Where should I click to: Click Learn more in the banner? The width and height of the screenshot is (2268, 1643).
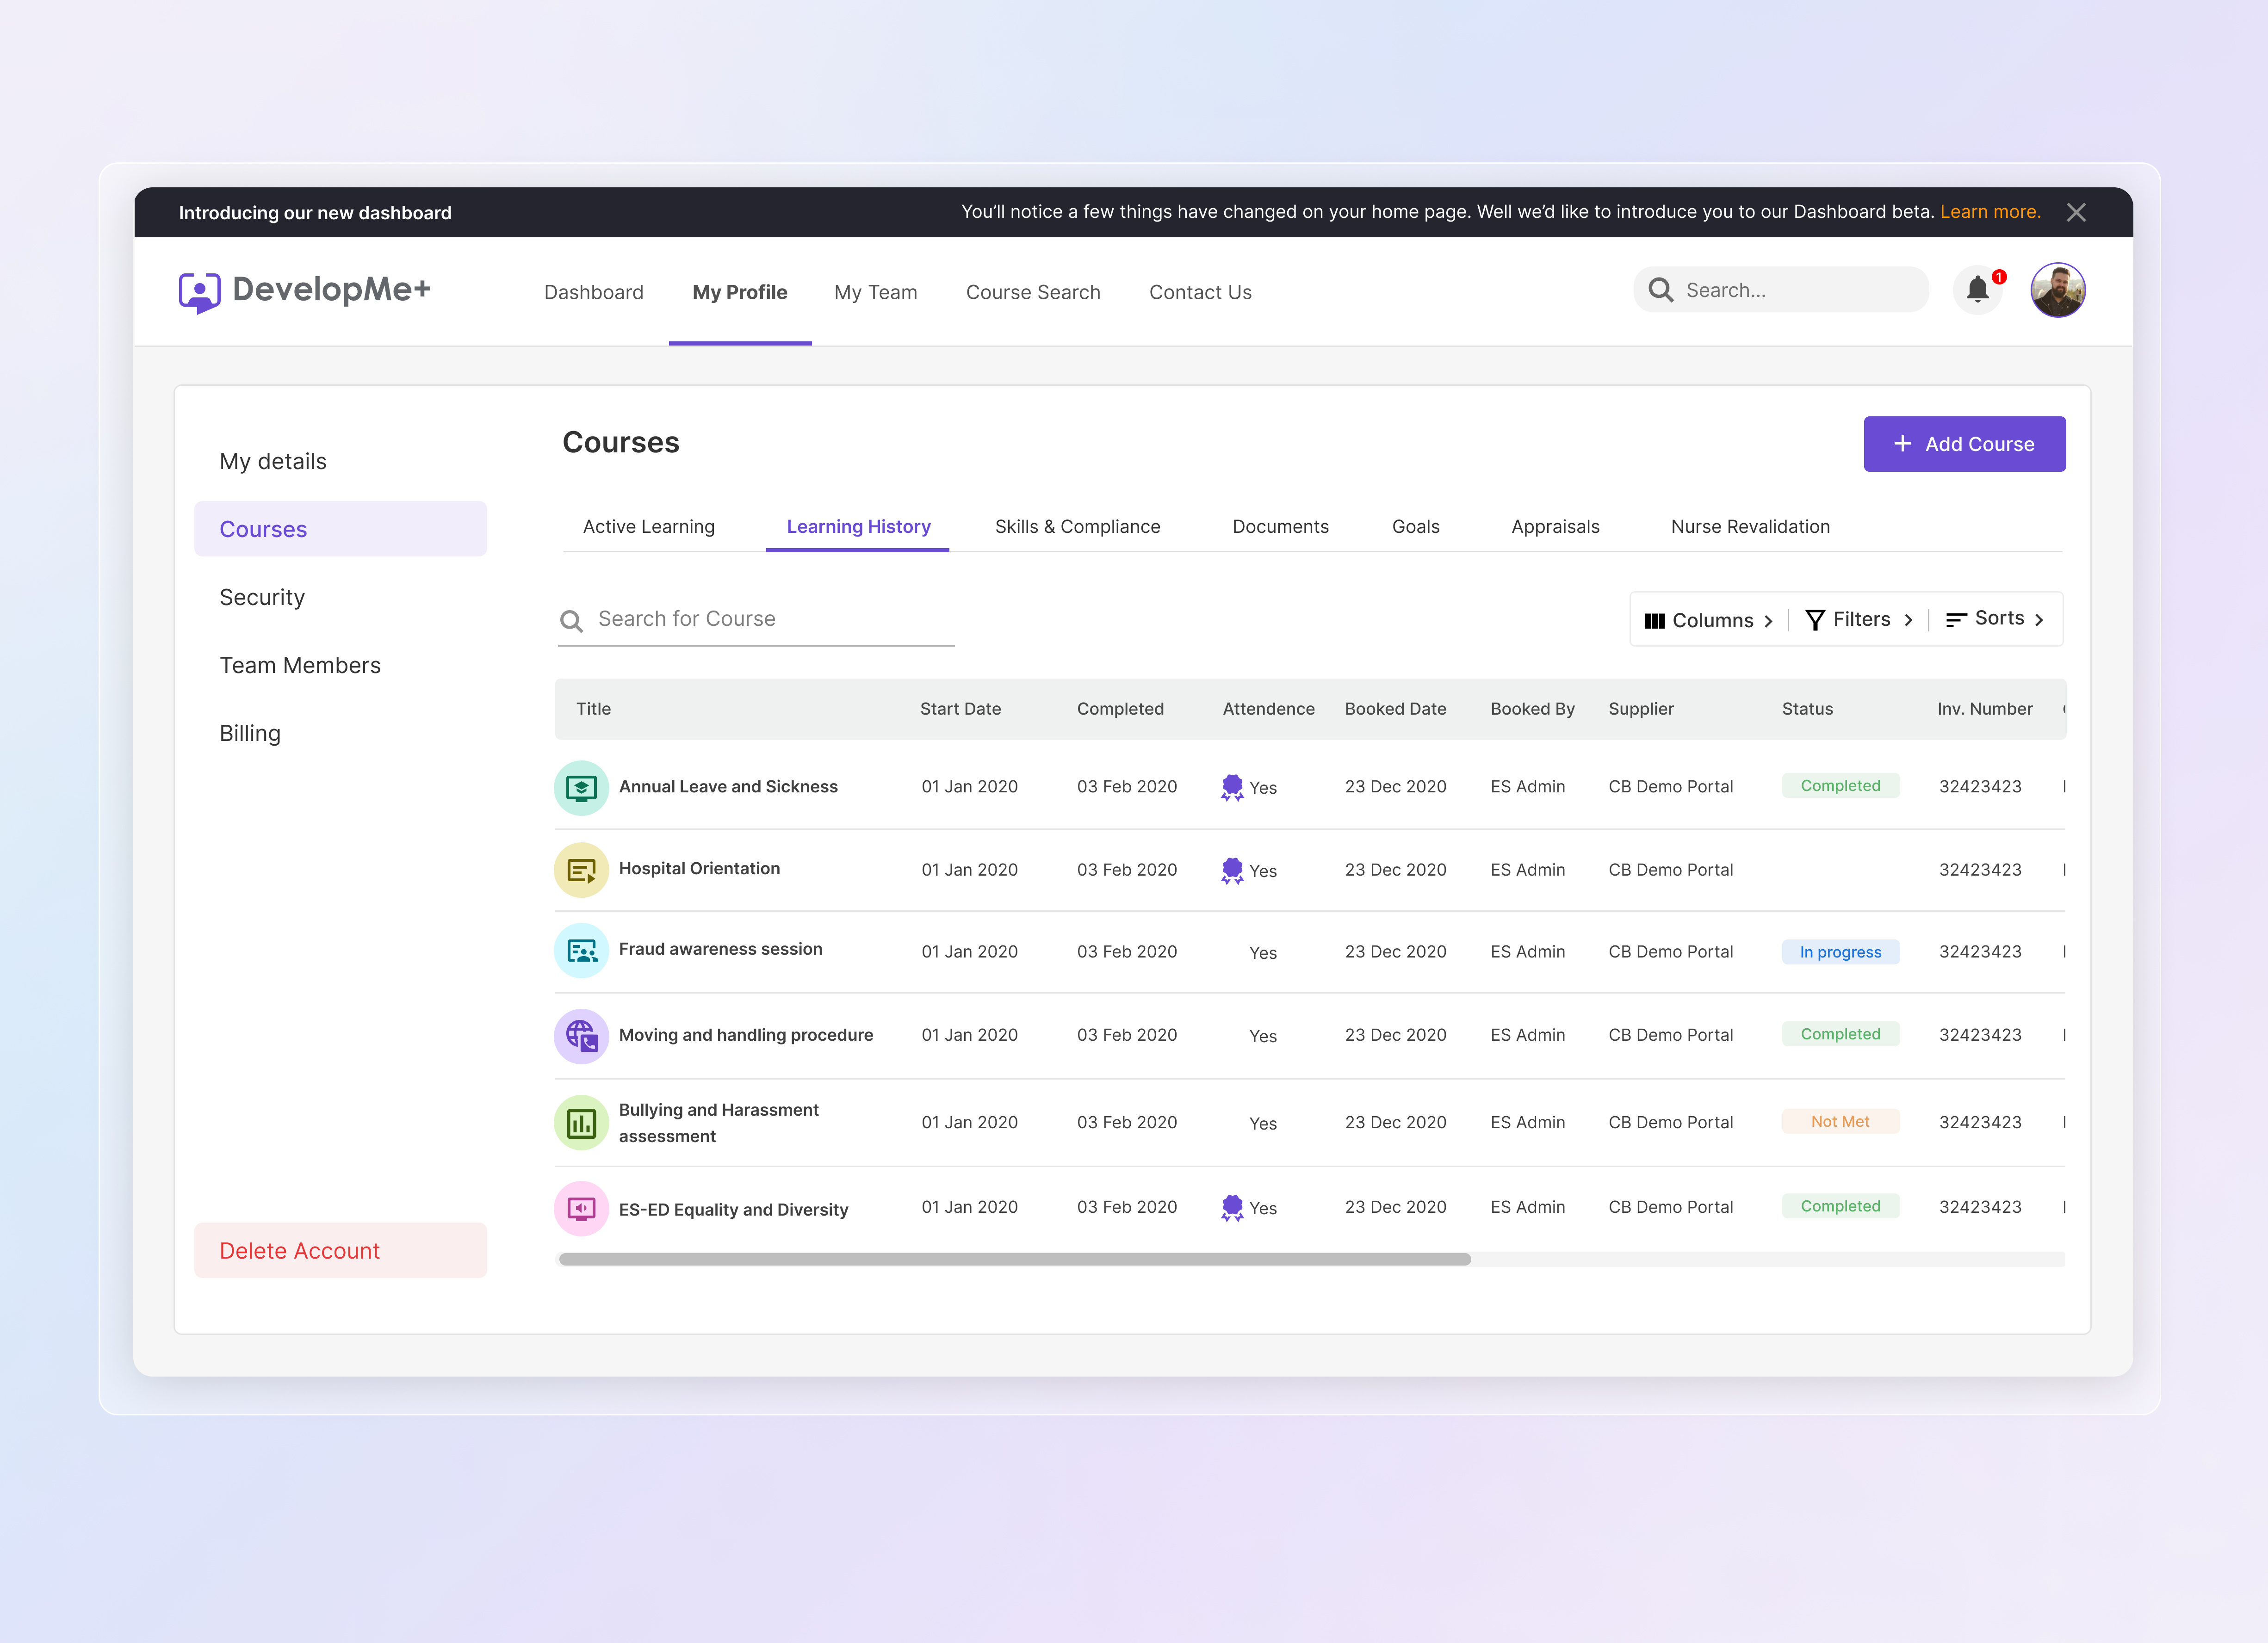click(1991, 211)
